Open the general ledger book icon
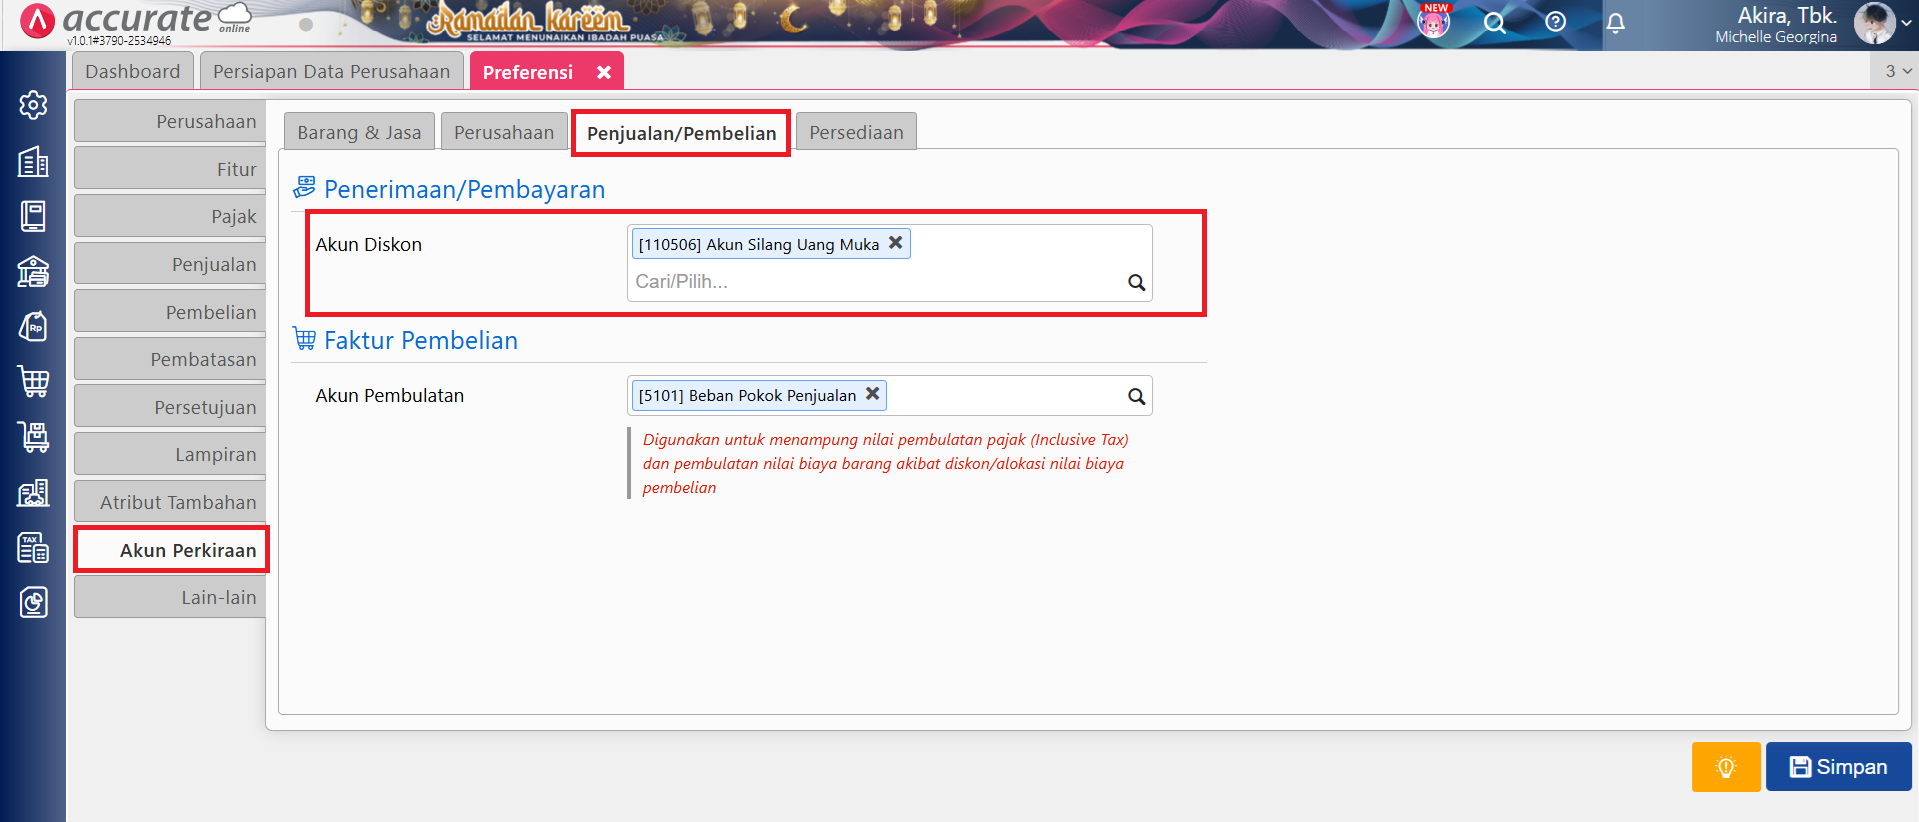The image size is (1919, 822). coord(33,216)
